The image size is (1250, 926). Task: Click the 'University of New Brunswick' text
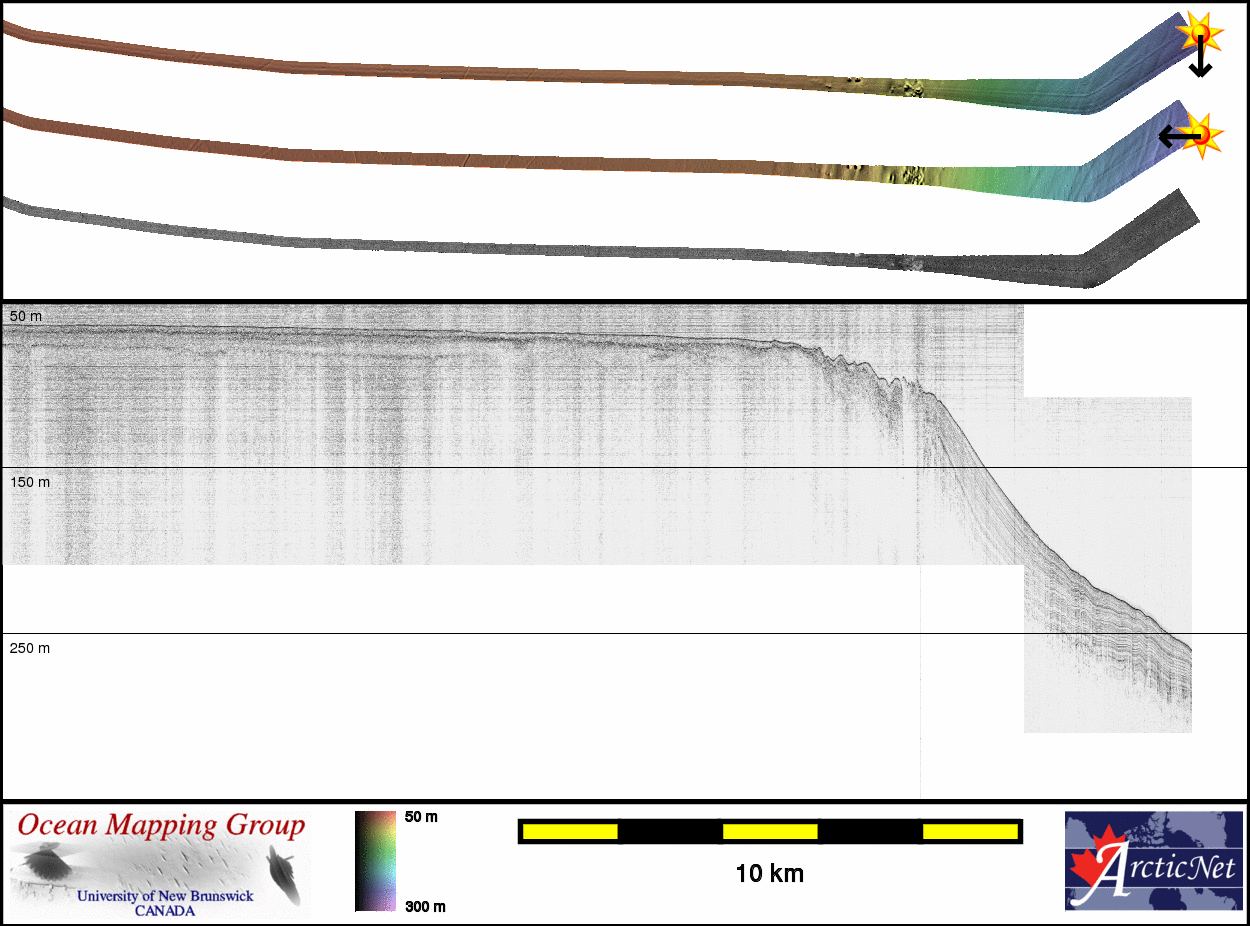[165, 896]
